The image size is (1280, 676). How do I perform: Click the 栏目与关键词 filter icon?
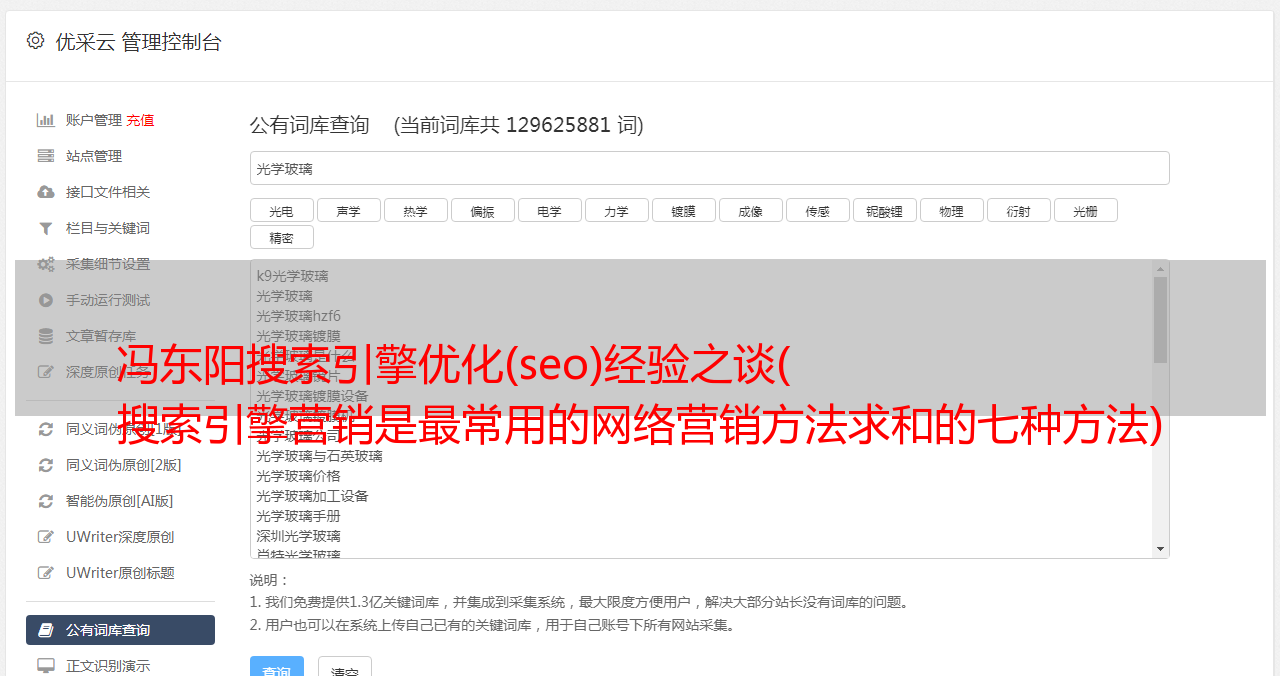(x=46, y=228)
